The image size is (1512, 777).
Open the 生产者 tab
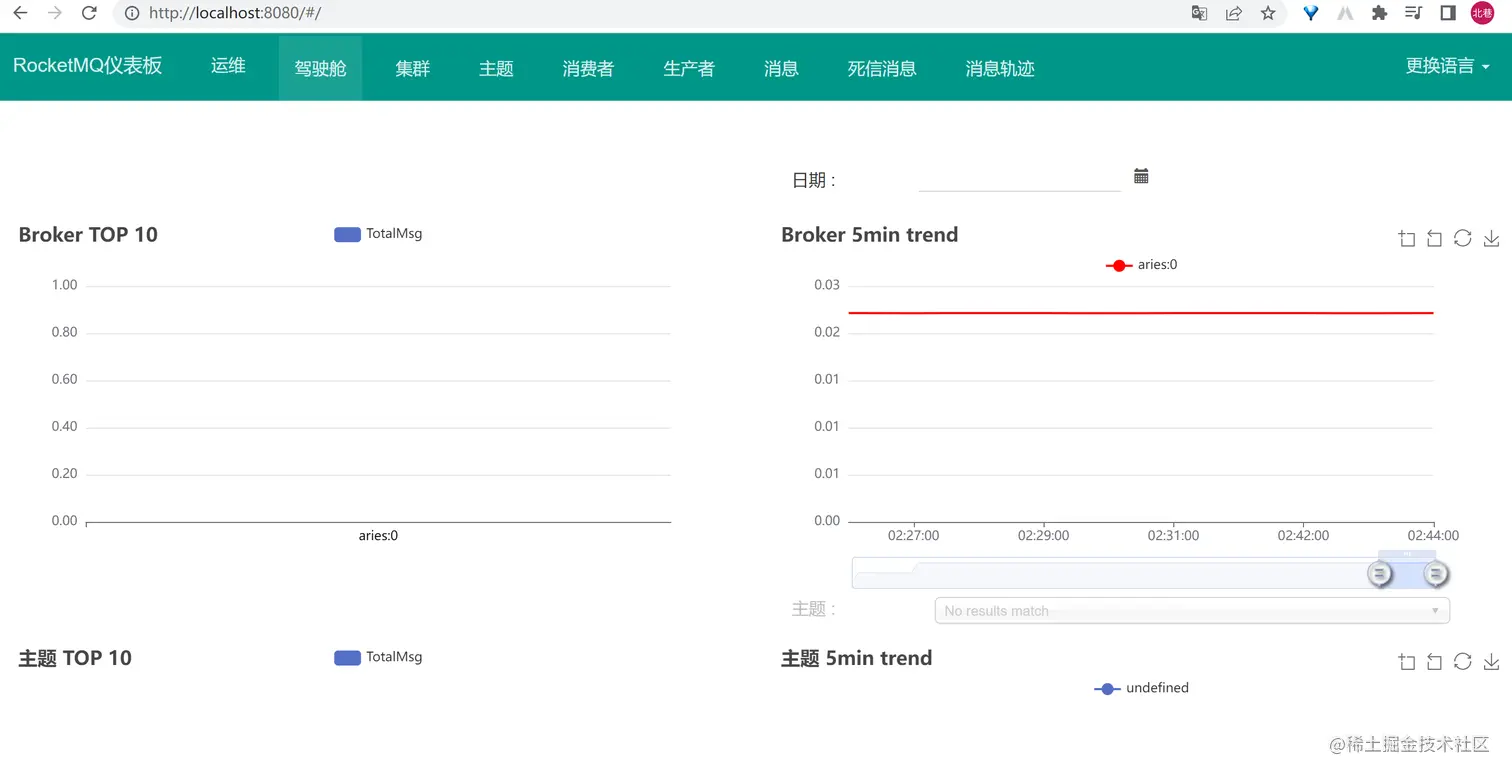point(689,68)
